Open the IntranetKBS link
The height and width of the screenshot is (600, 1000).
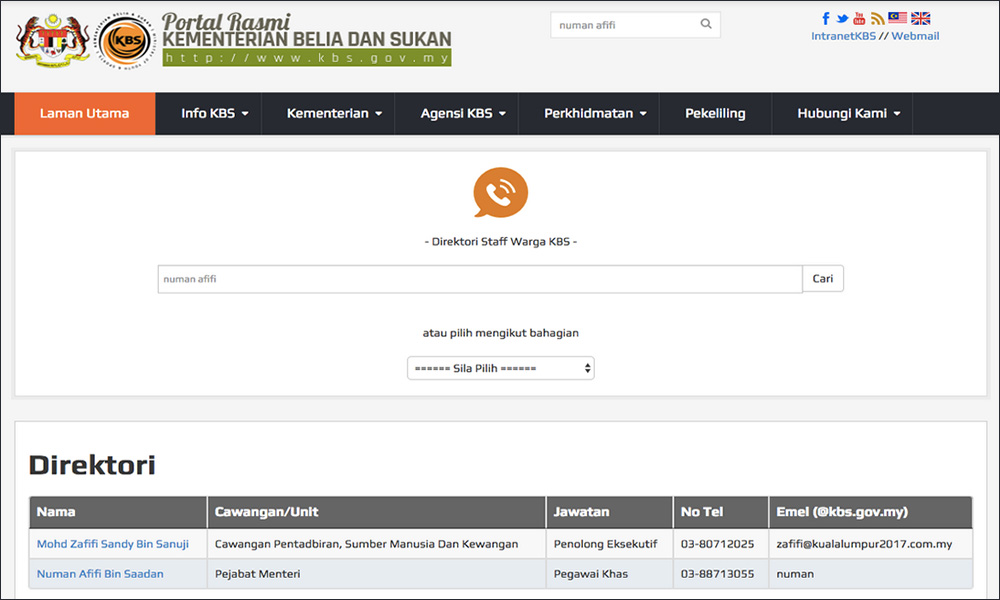point(843,36)
